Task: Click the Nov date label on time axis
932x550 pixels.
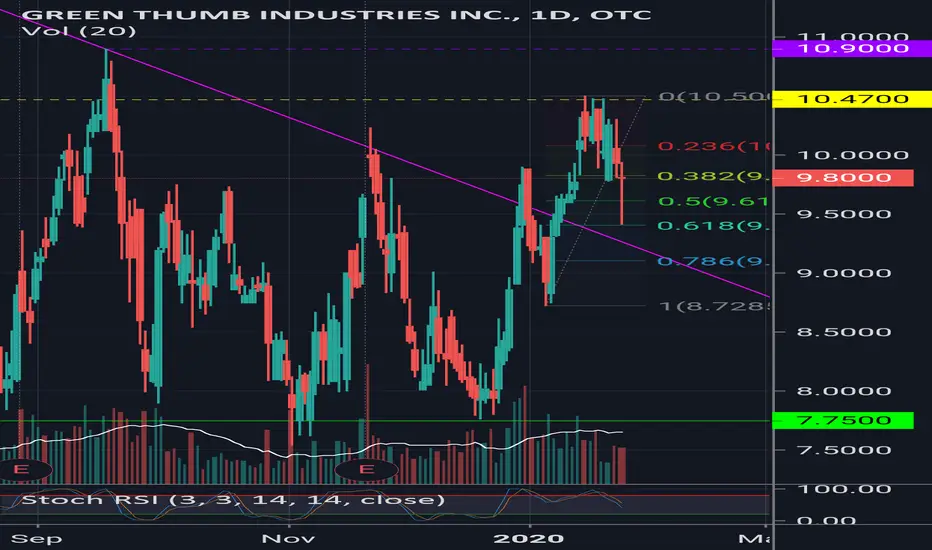Action: pos(288,539)
